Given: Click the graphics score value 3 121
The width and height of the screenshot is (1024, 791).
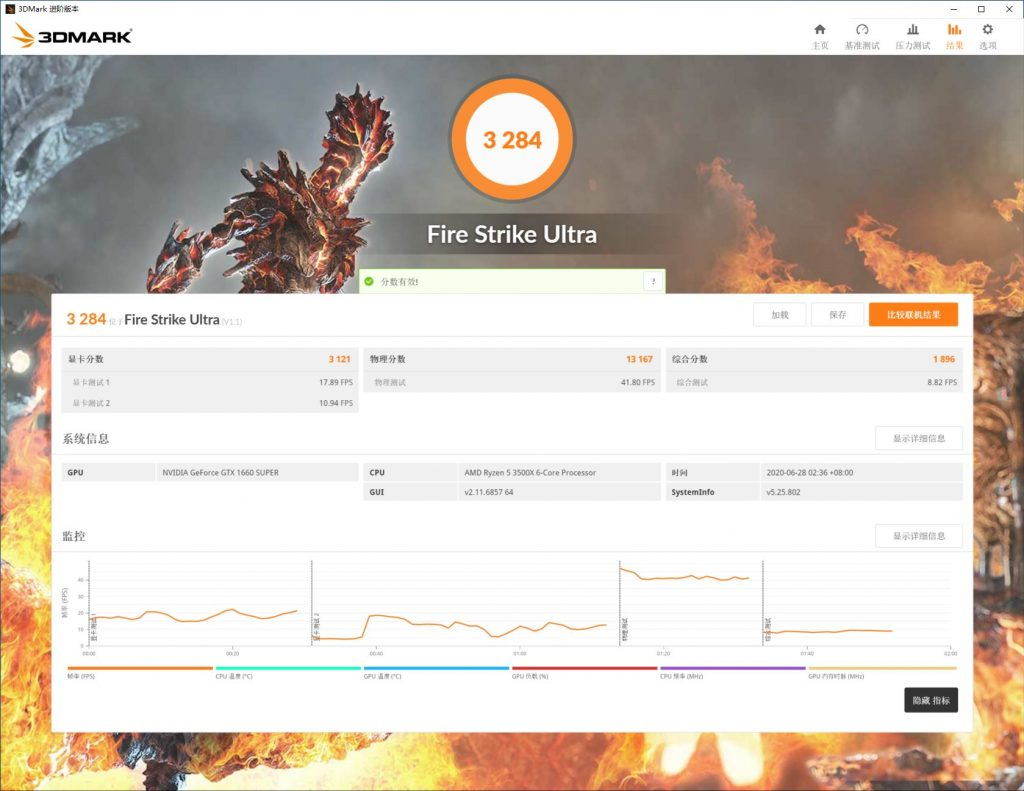Looking at the screenshot, I should [x=340, y=359].
